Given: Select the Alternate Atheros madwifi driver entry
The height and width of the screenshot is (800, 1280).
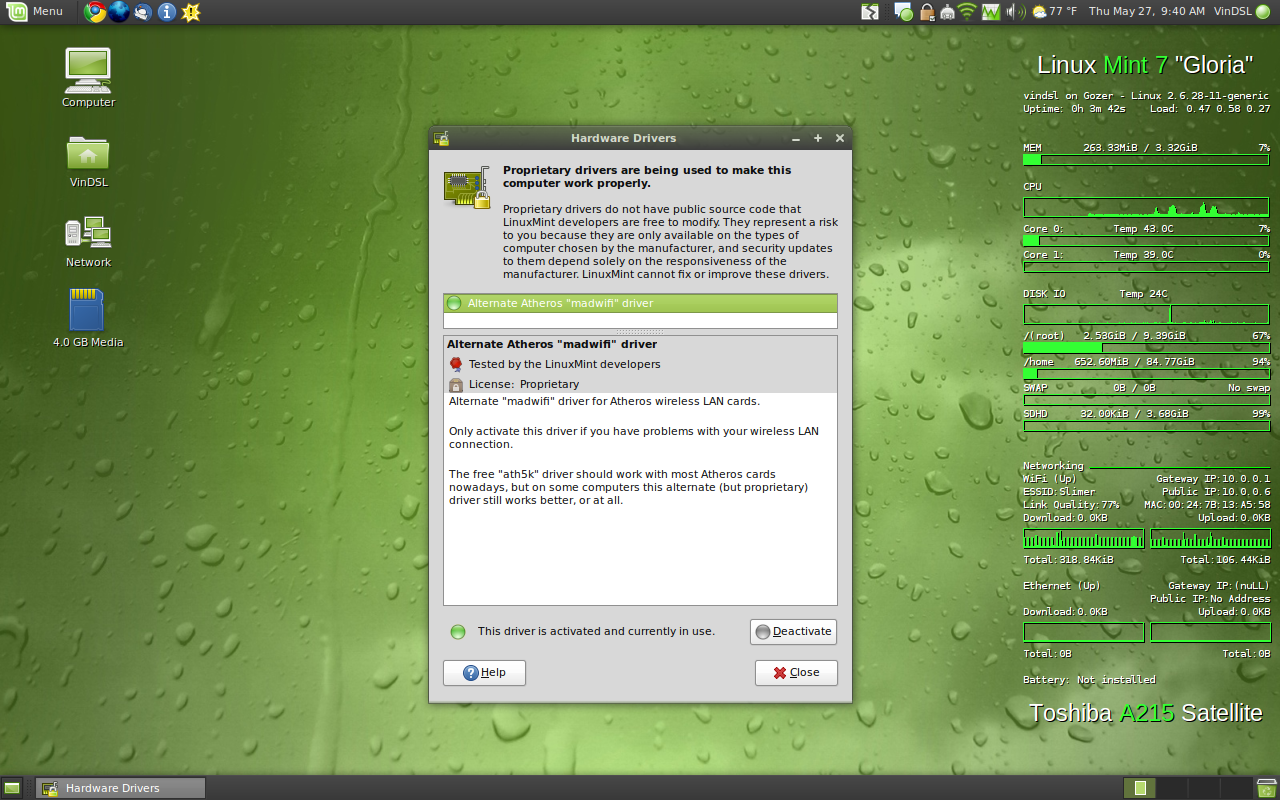Looking at the screenshot, I should pos(600,302).
